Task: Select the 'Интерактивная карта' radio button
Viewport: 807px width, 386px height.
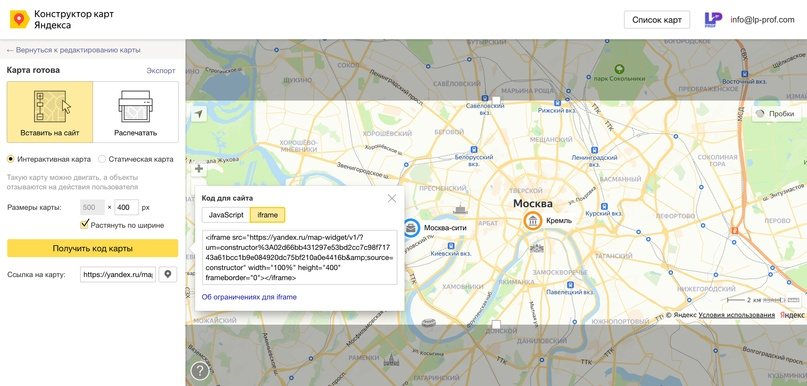Action: [x=10, y=159]
